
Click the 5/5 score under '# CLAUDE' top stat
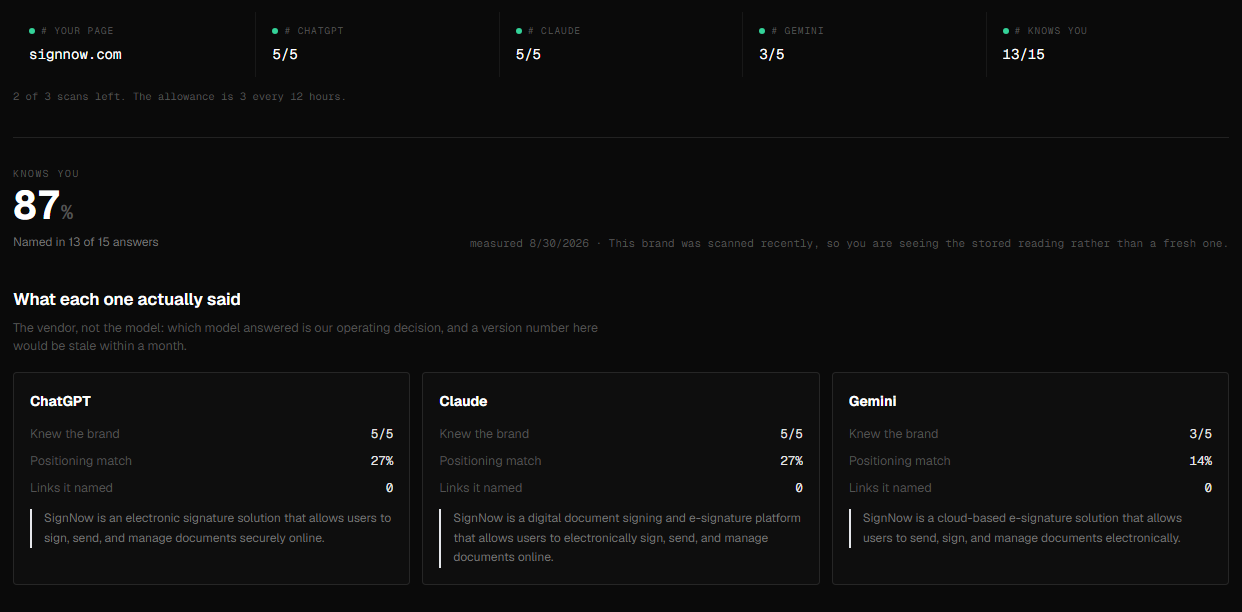point(528,54)
